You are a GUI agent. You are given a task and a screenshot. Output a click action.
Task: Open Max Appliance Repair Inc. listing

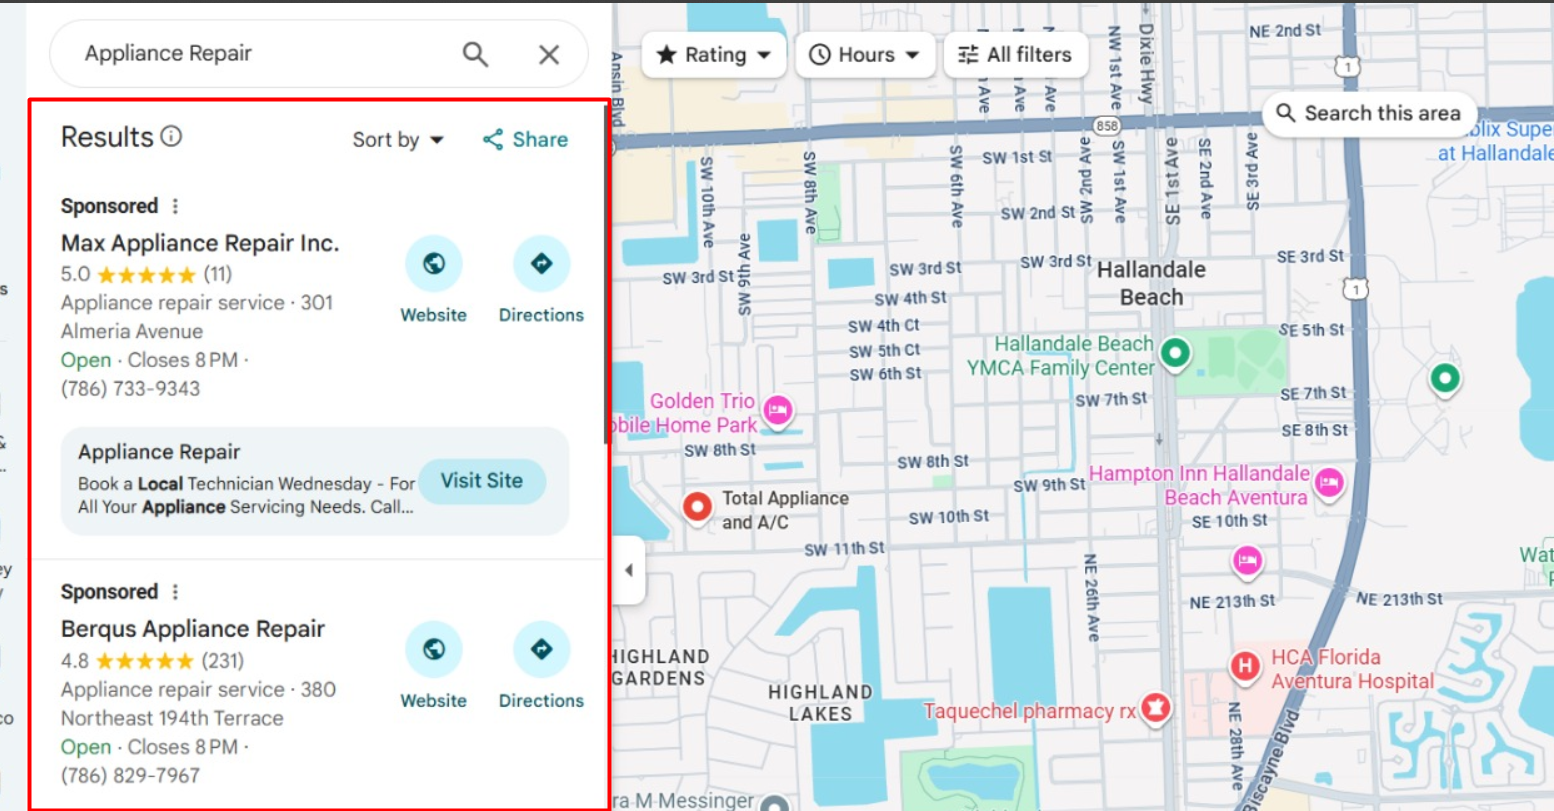200,243
